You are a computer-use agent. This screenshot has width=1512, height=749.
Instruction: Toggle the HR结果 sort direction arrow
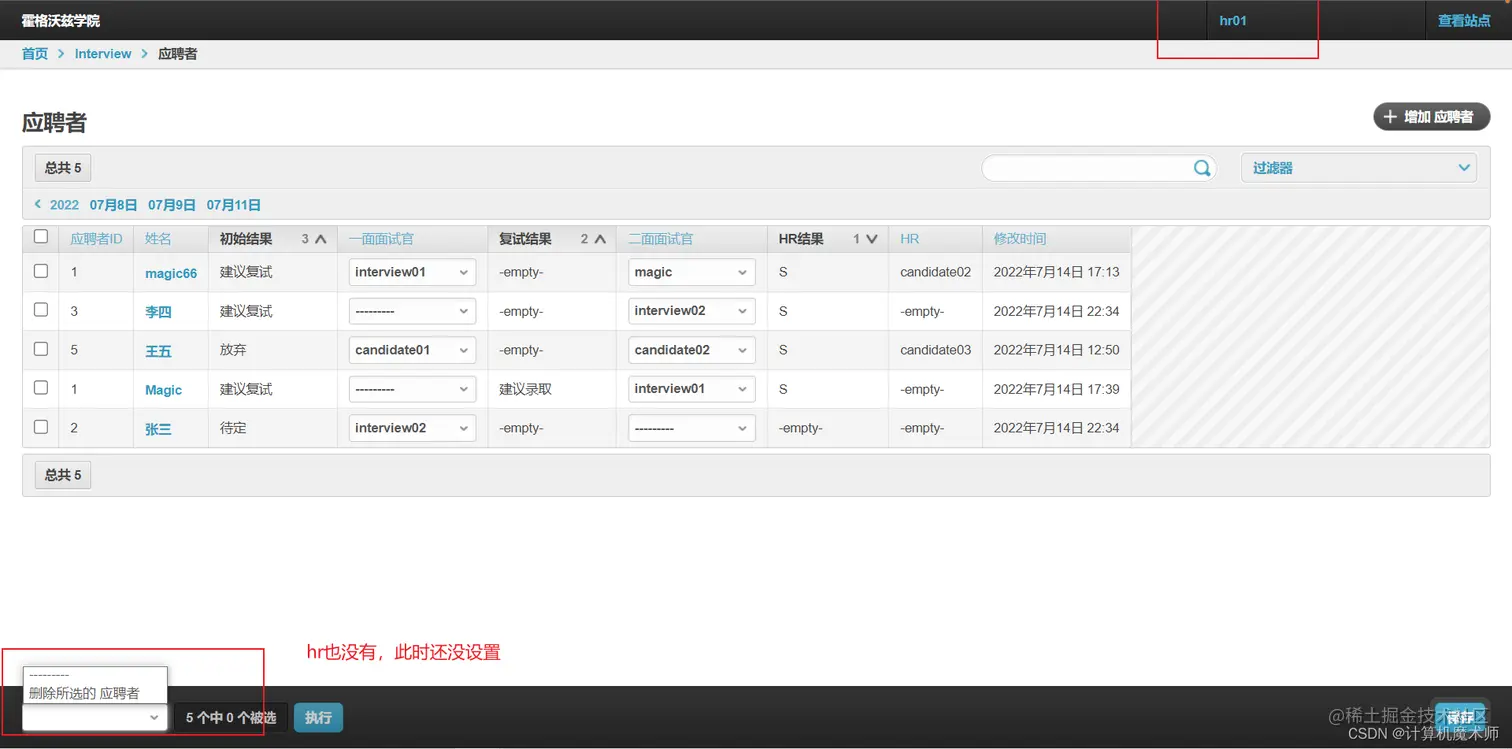tap(872, 239)
